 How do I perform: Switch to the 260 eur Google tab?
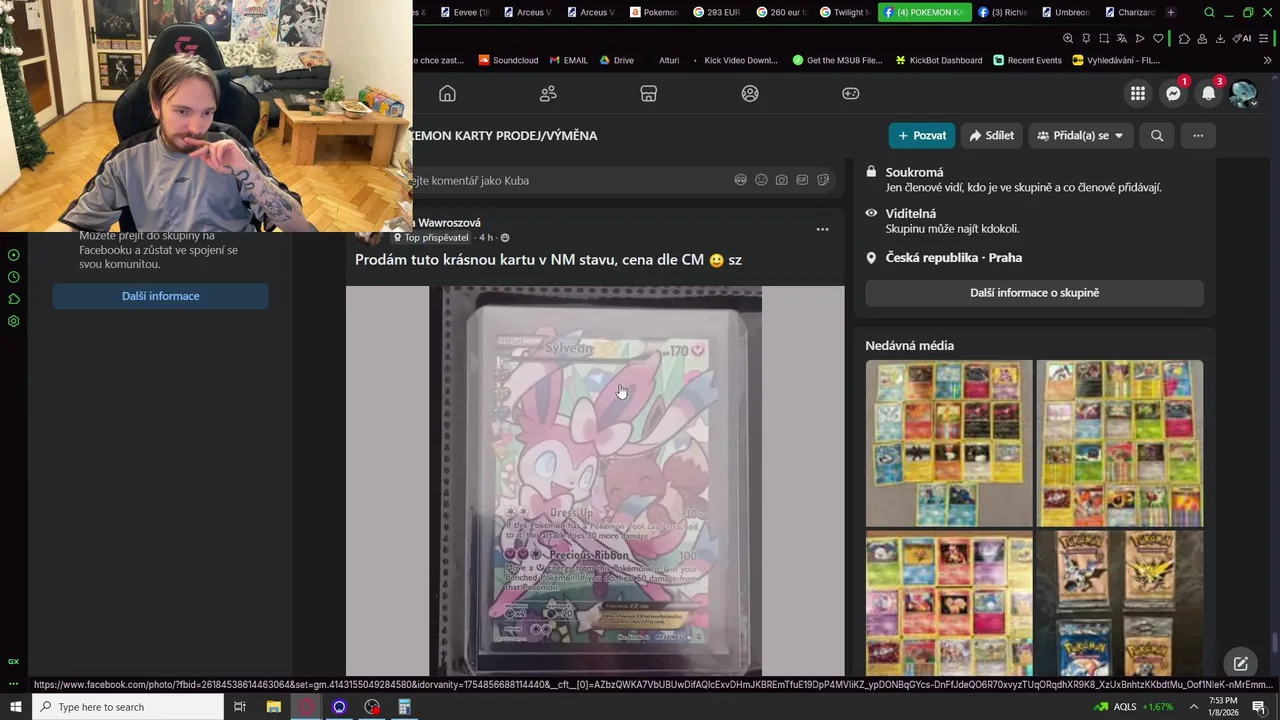pyautogui.click(x=780, y=12)
